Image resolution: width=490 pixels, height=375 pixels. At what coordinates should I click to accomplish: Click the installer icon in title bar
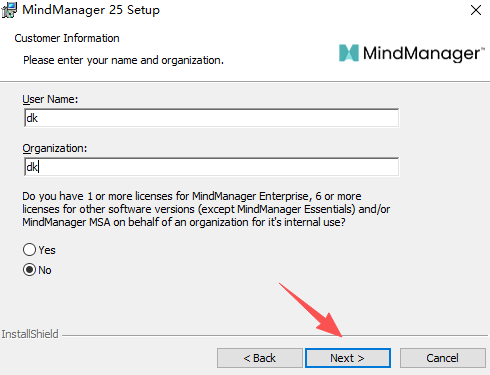[x=9, y=10]
